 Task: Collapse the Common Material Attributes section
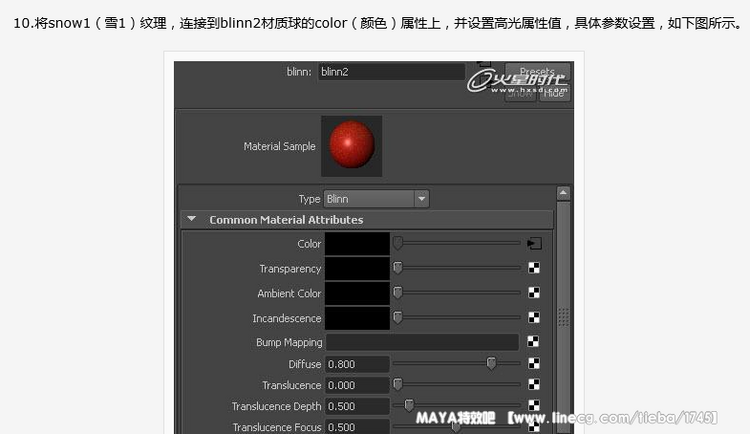pyautogui.click(x=190, y=220)
